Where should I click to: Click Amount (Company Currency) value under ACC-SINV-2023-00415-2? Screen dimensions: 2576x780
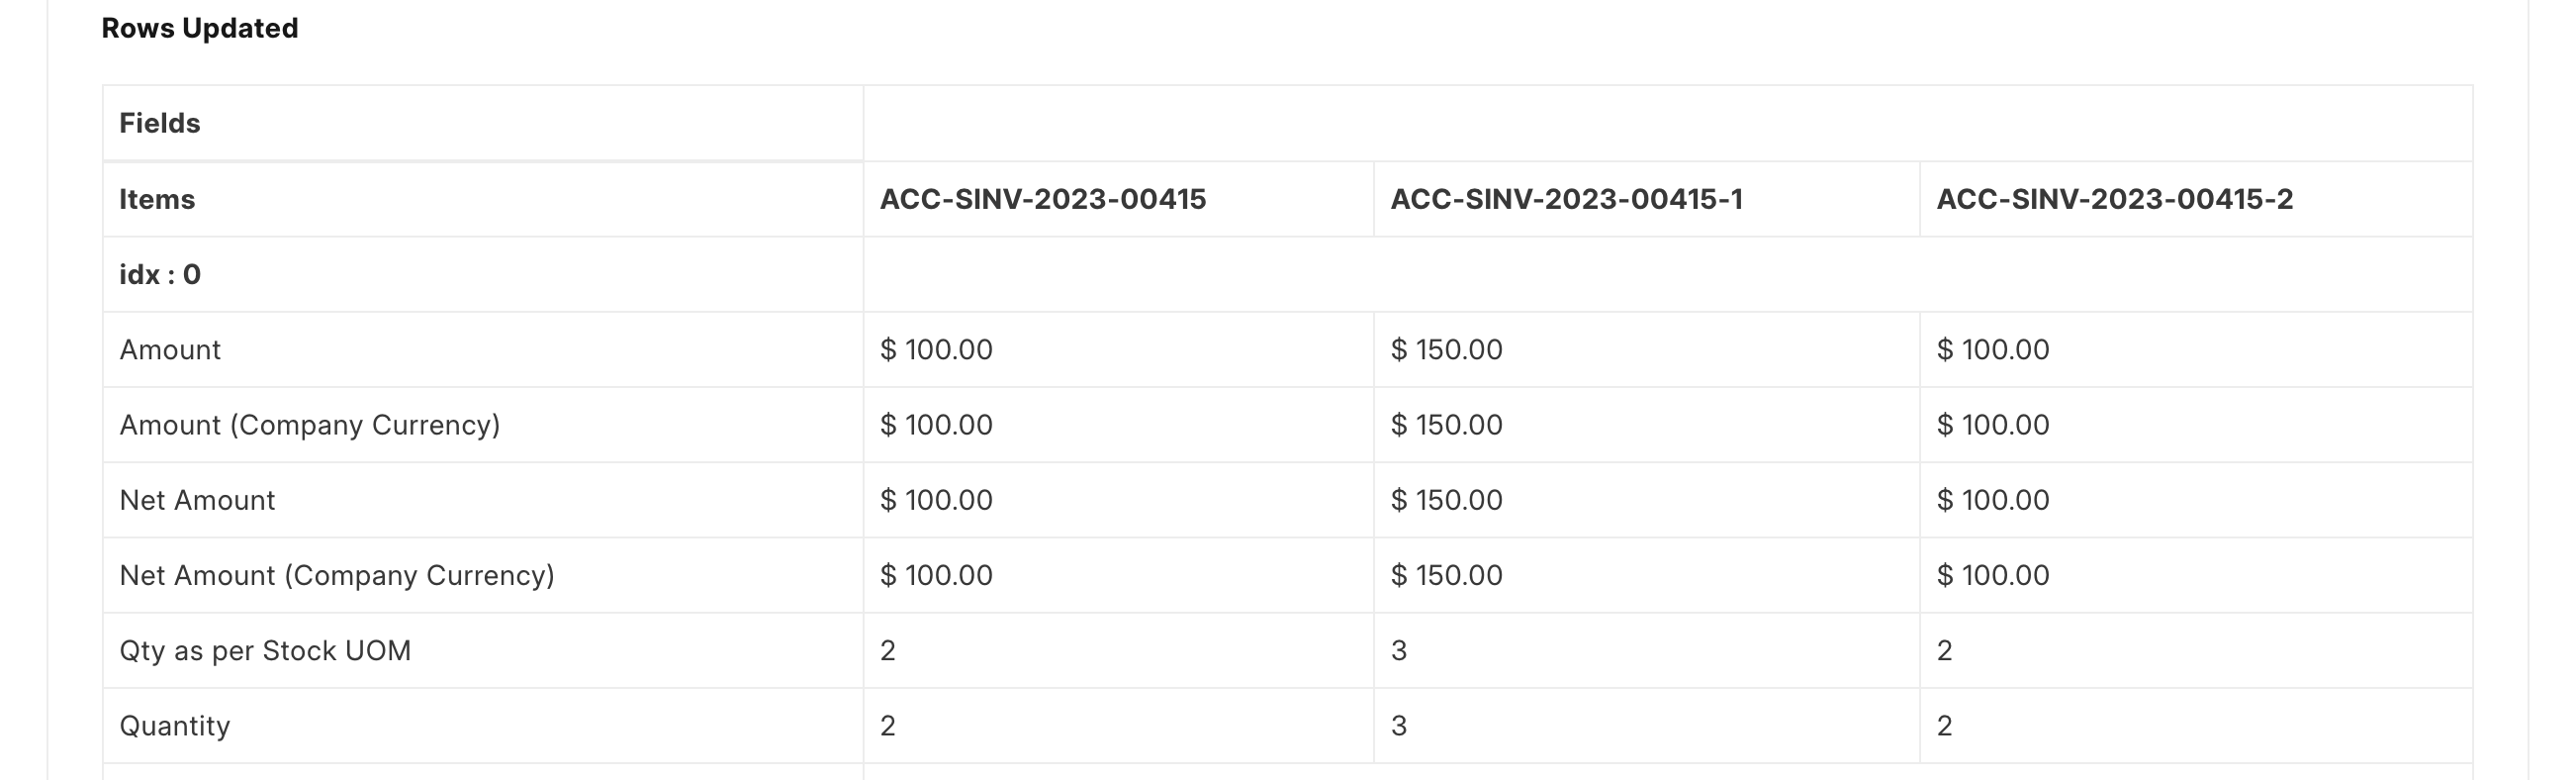coord(1992,424)
